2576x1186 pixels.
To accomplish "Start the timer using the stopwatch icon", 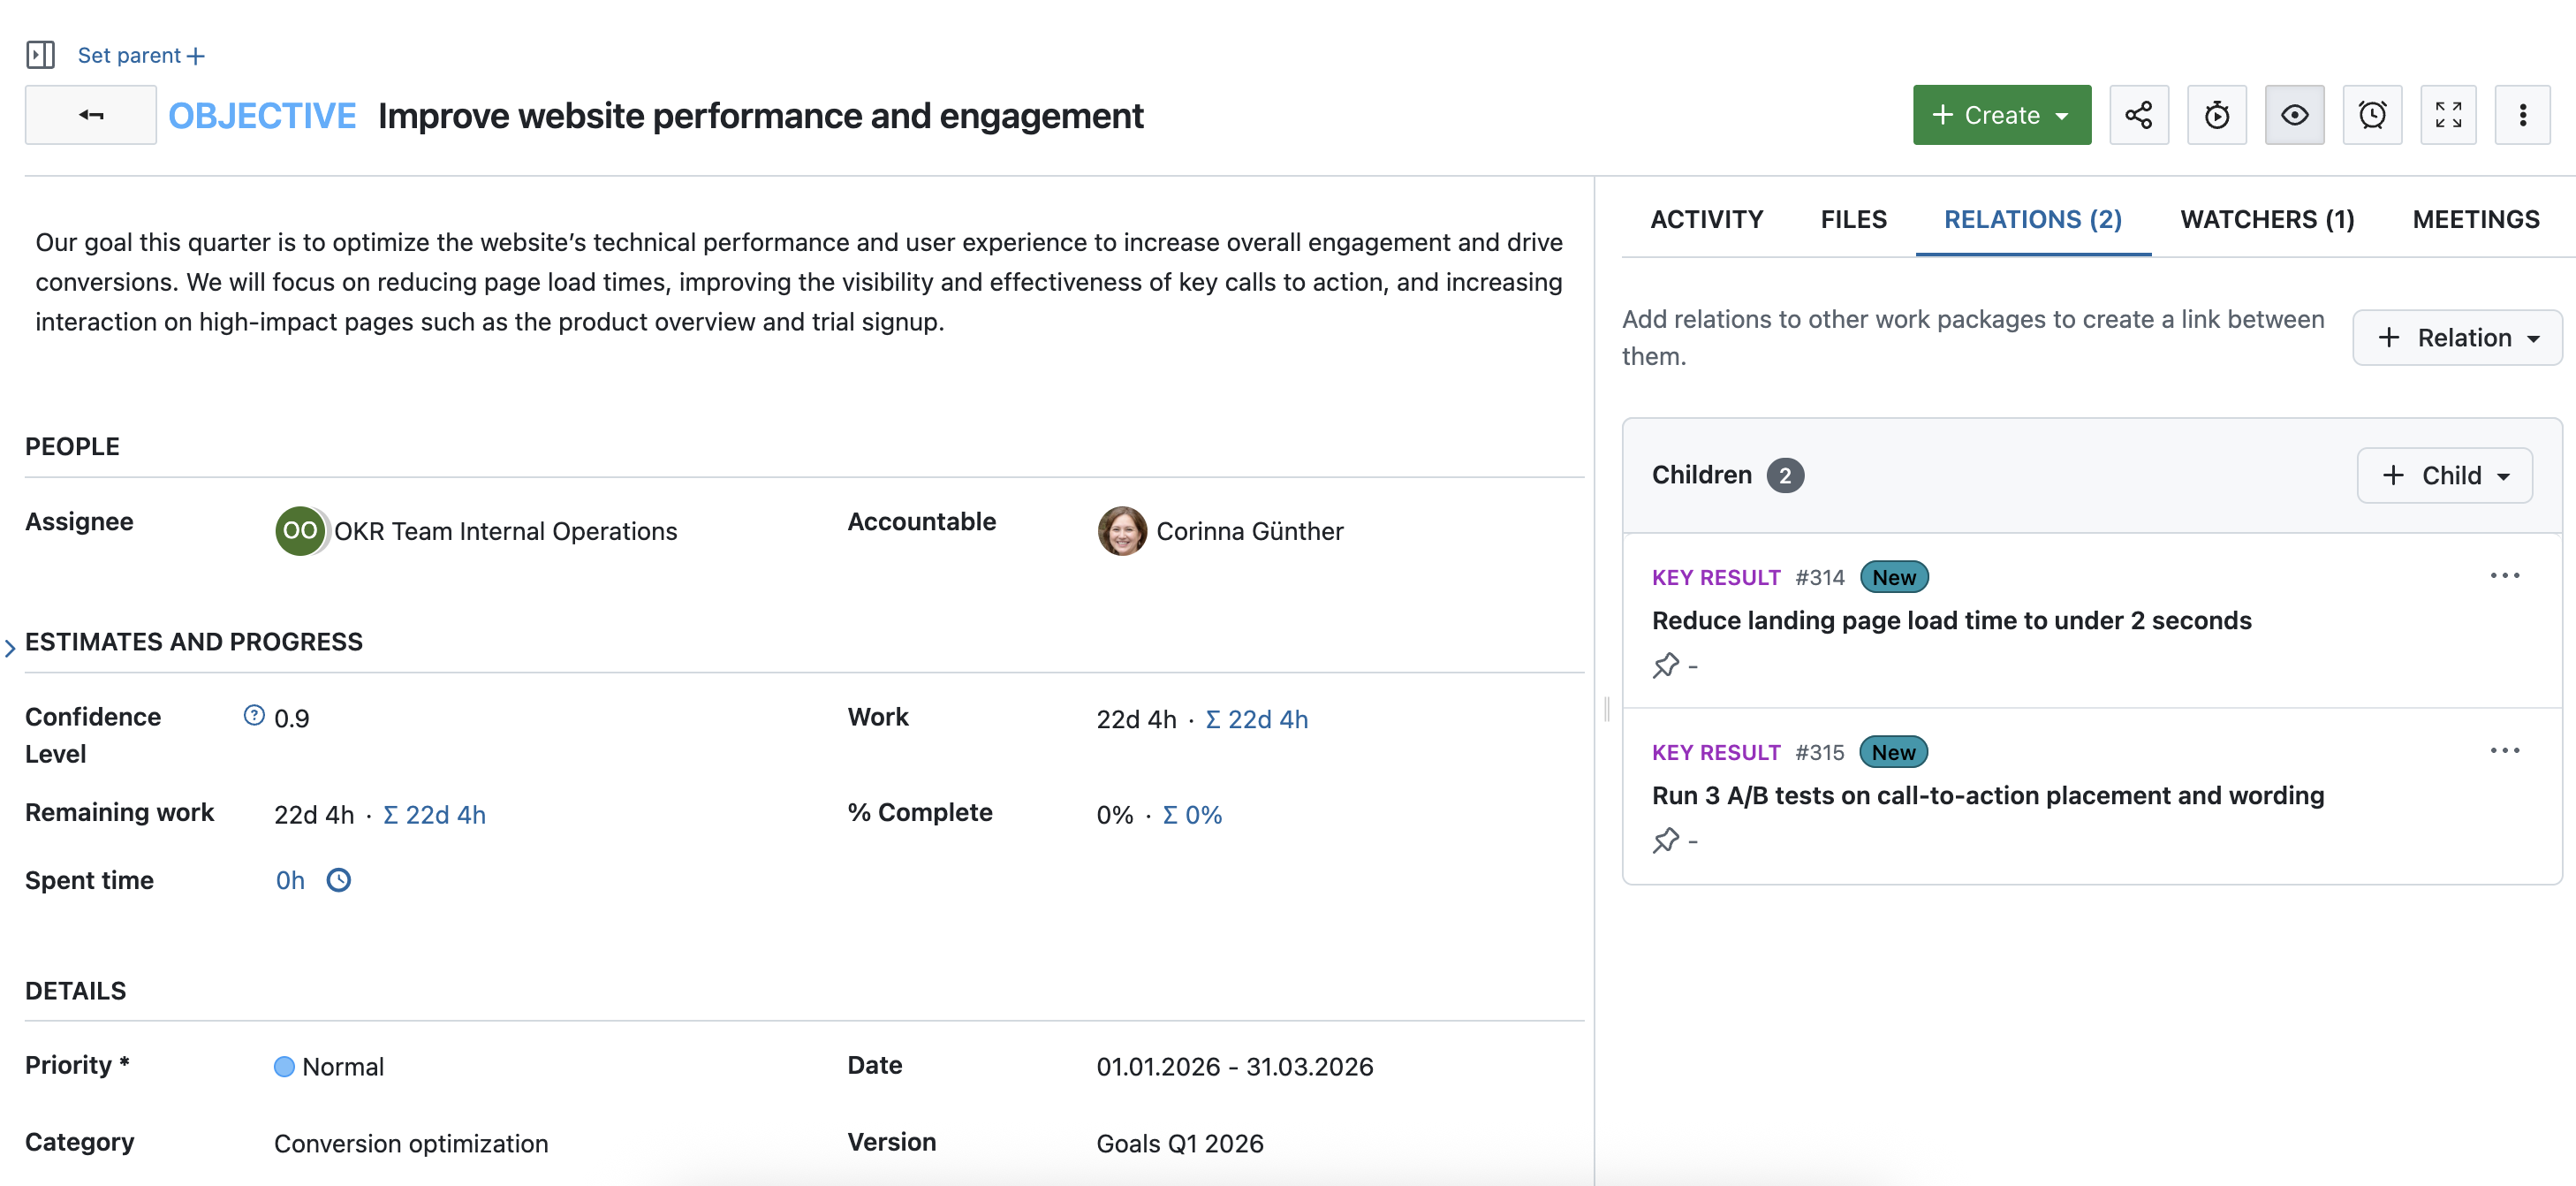I will (2217, 114).
